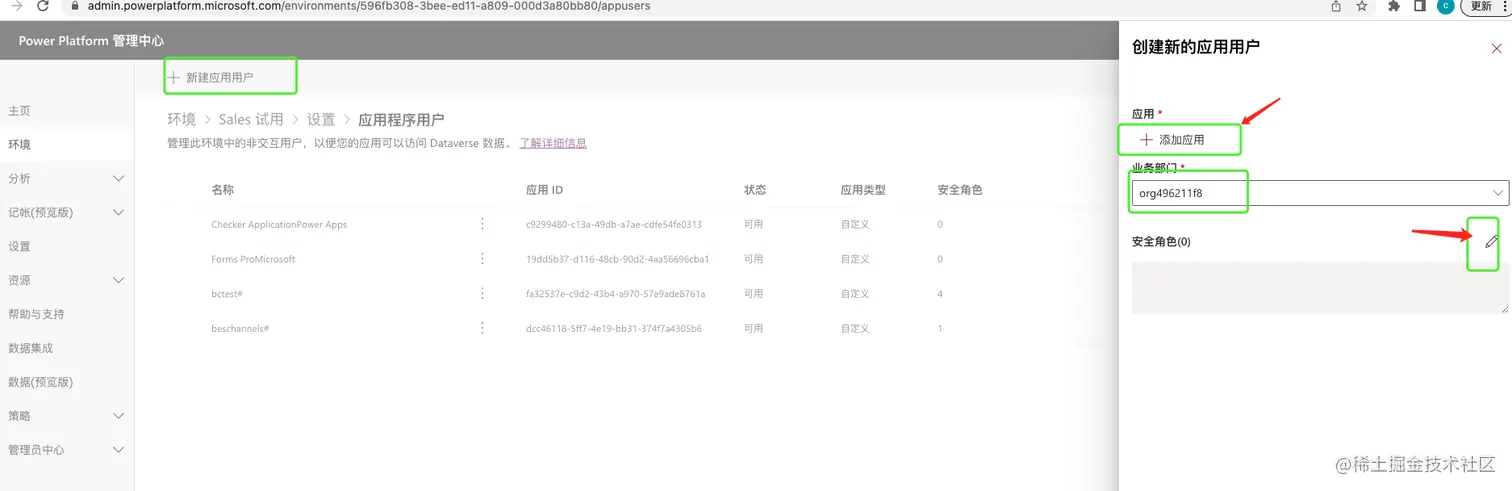The width and height of the screenshot is (1512, 491).
Task: Expand 策略 sidebar section
Action: (x=67, y=416)
